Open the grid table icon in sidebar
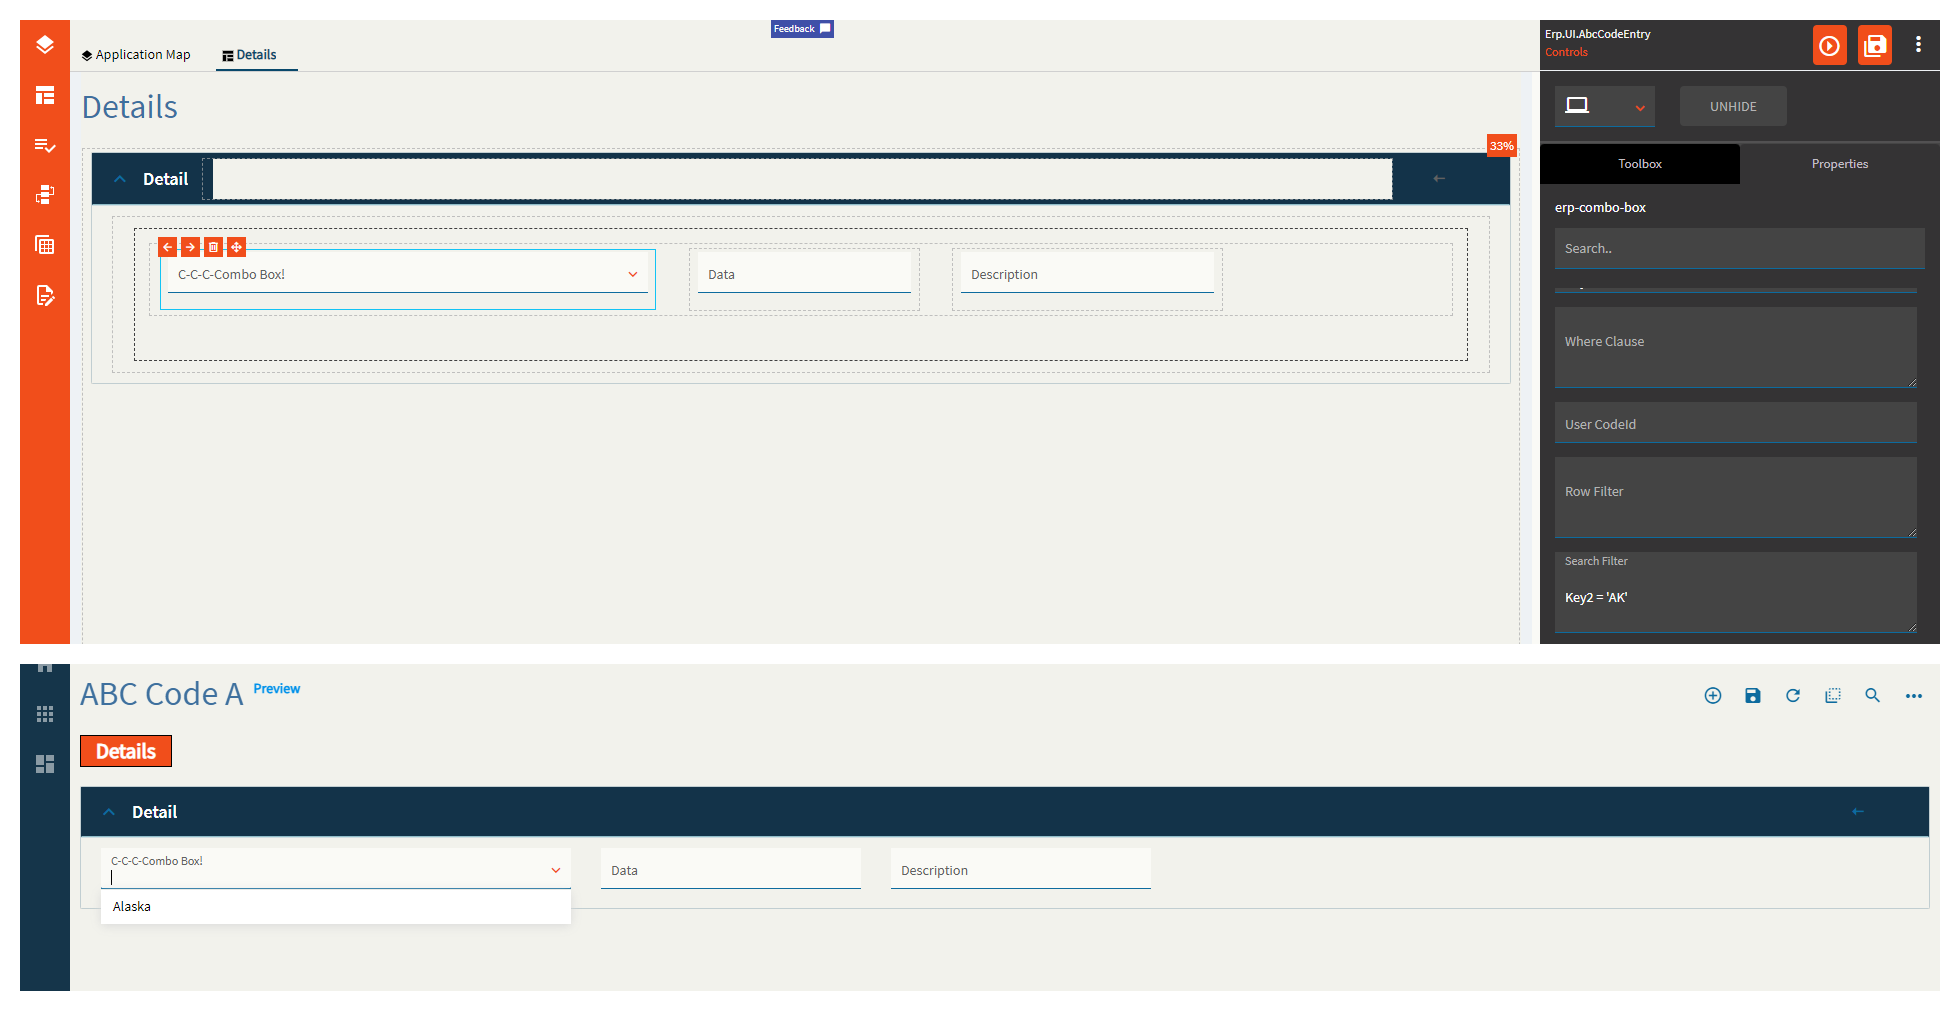 click(45, 245)
